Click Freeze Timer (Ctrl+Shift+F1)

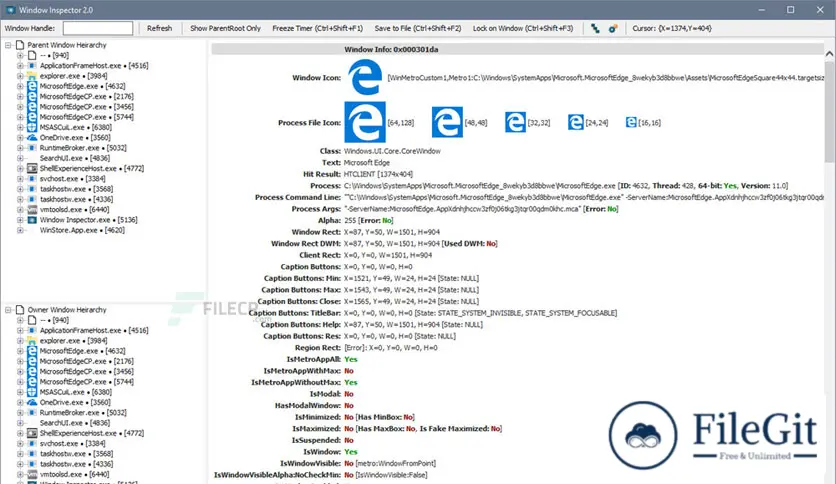(317, 28)
